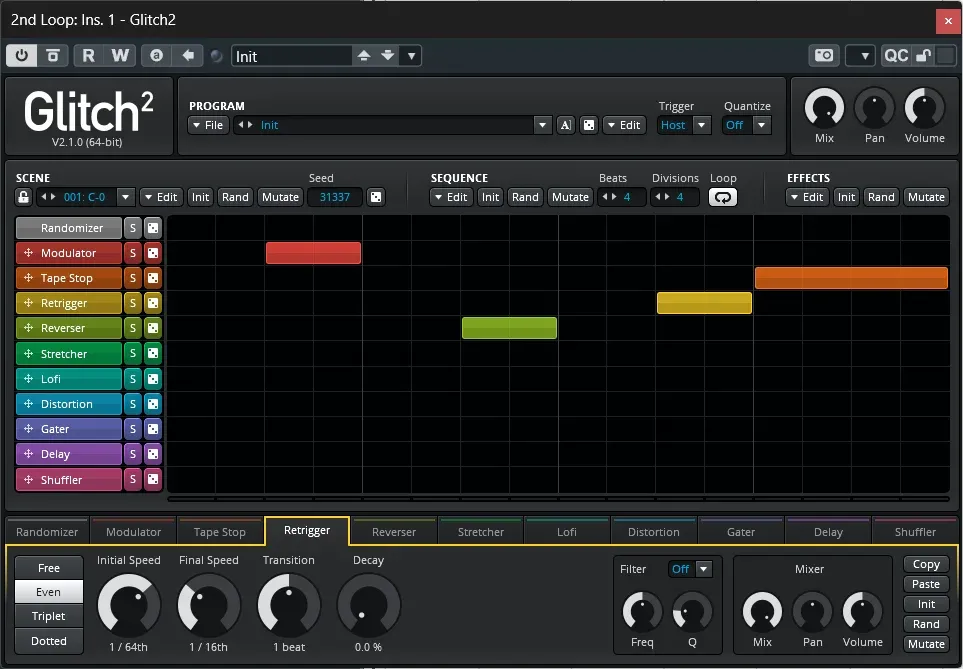Select the Shuffler tab
963x669 pixels.
click(915, 532)
